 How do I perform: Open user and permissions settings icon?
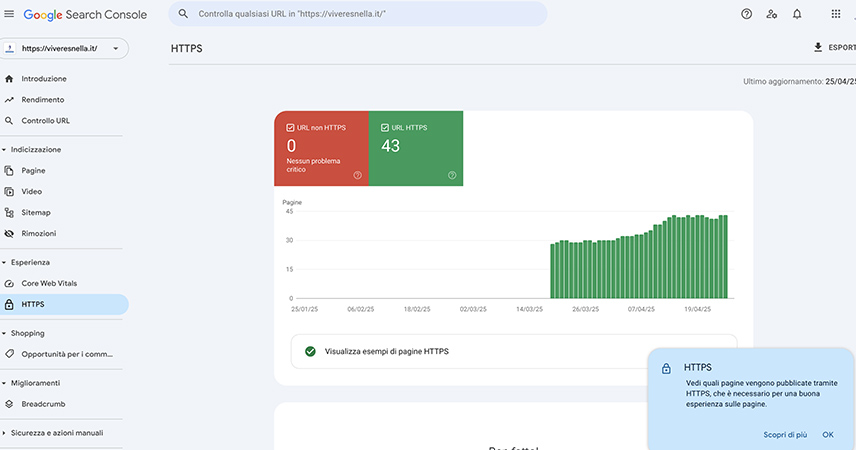pos(771,14)
